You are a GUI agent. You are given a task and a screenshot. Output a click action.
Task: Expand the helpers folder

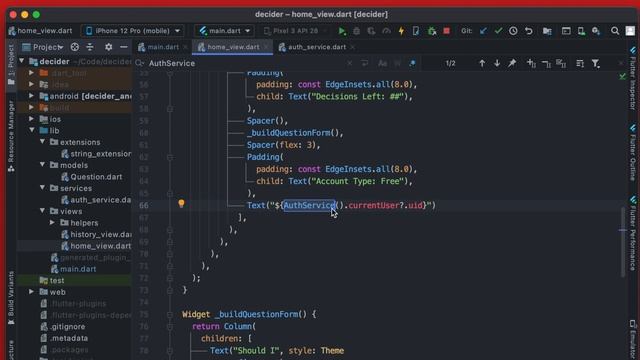pos(52,222)
